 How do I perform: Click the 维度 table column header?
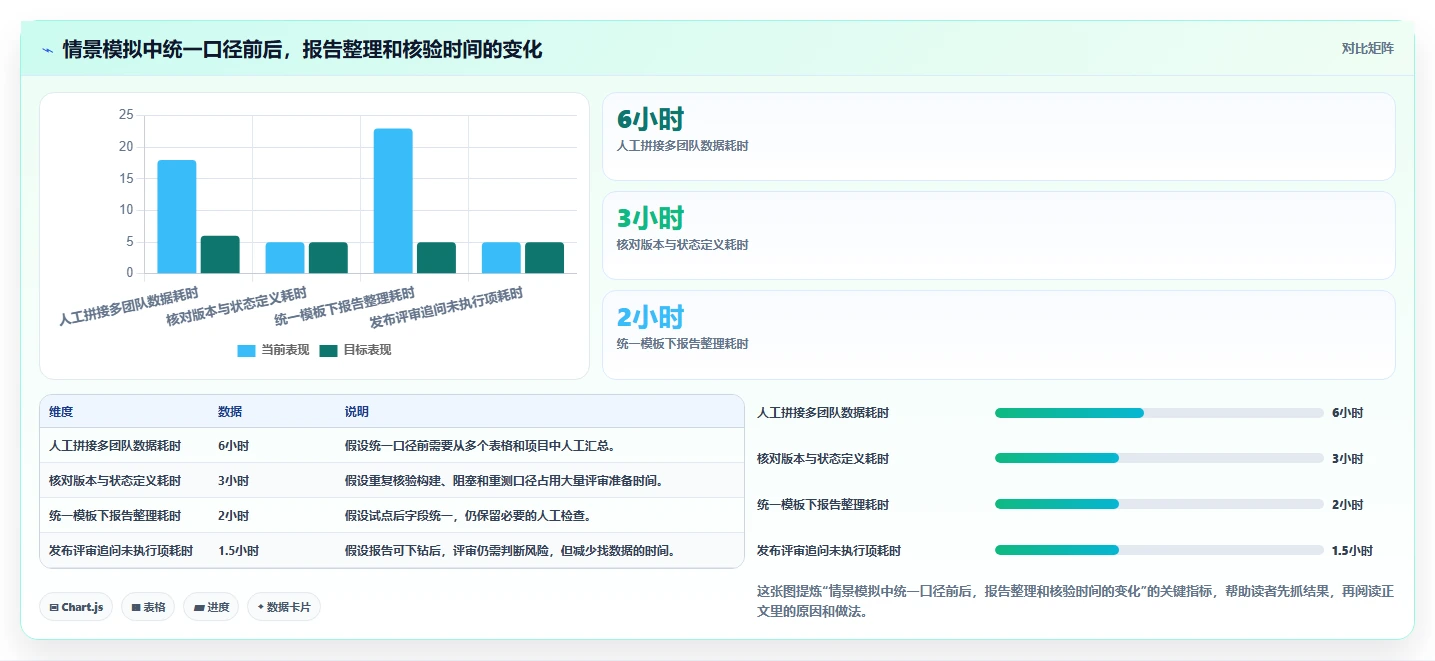point(61,412)
